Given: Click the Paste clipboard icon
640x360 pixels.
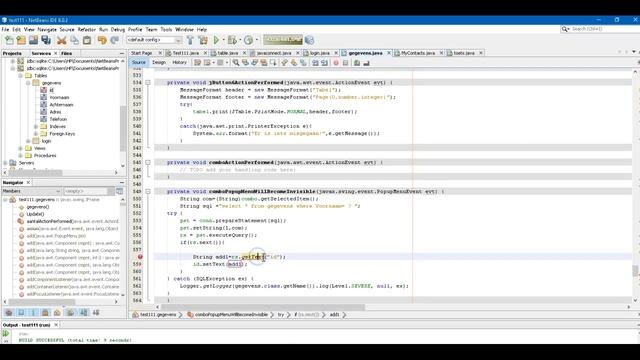Looking at the screenshot, I should (87, 40).
